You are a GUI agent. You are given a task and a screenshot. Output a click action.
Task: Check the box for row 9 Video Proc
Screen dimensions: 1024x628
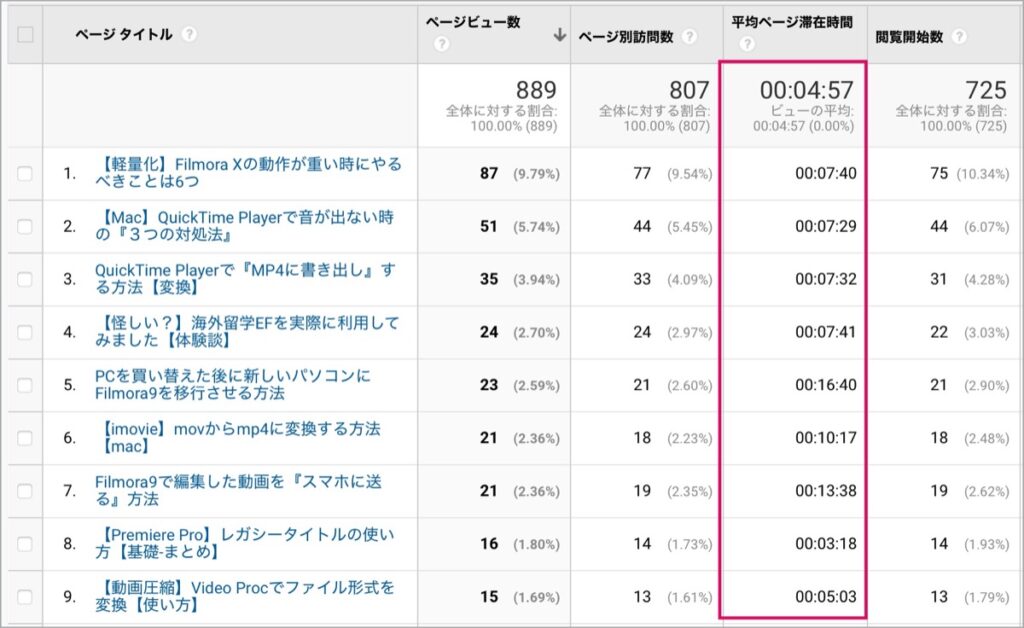click(x=25, y=596)
